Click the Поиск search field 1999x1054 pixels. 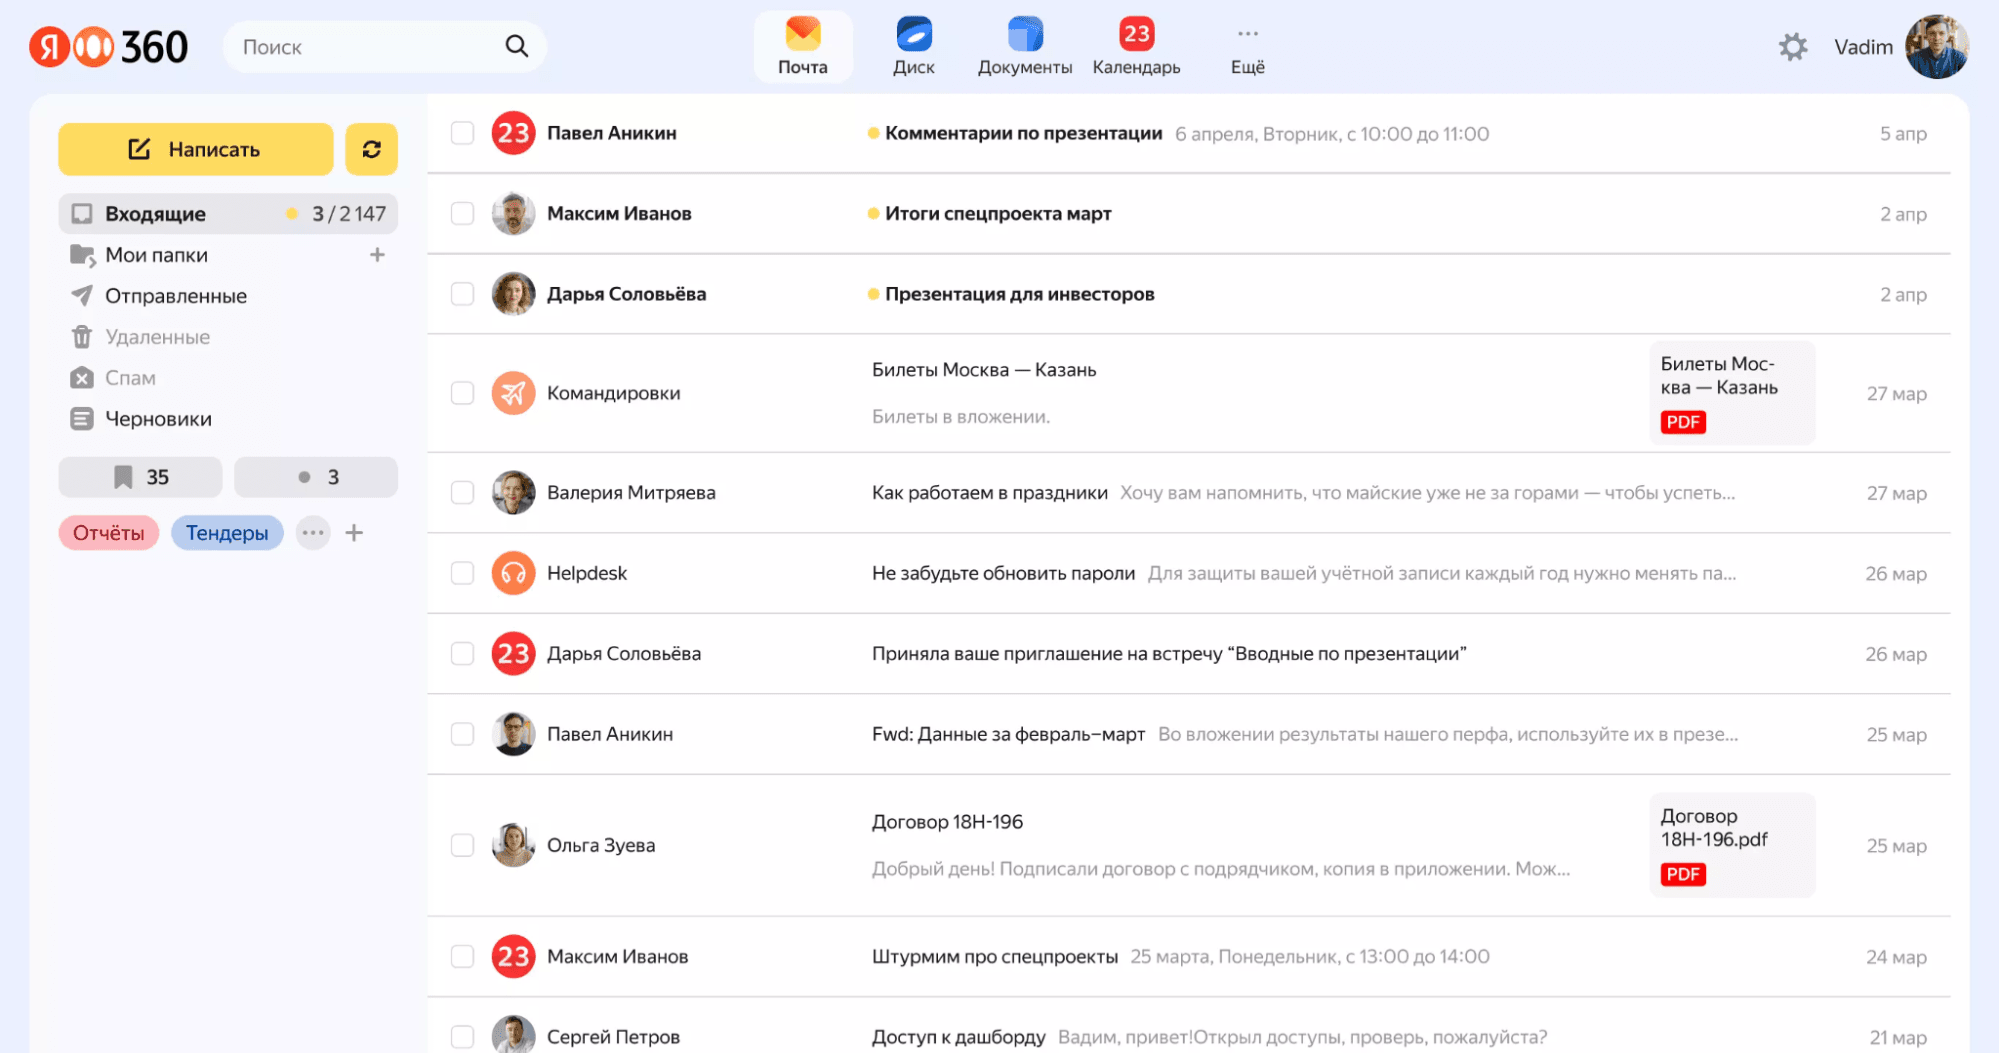383,46
